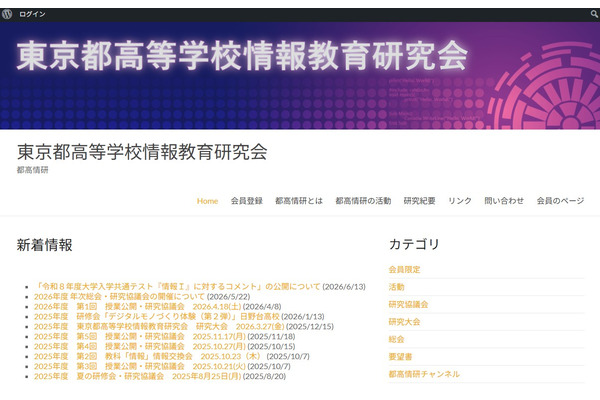Click the 新着情報 heading
Screen dimensions: 600x400
click(44, 245)
